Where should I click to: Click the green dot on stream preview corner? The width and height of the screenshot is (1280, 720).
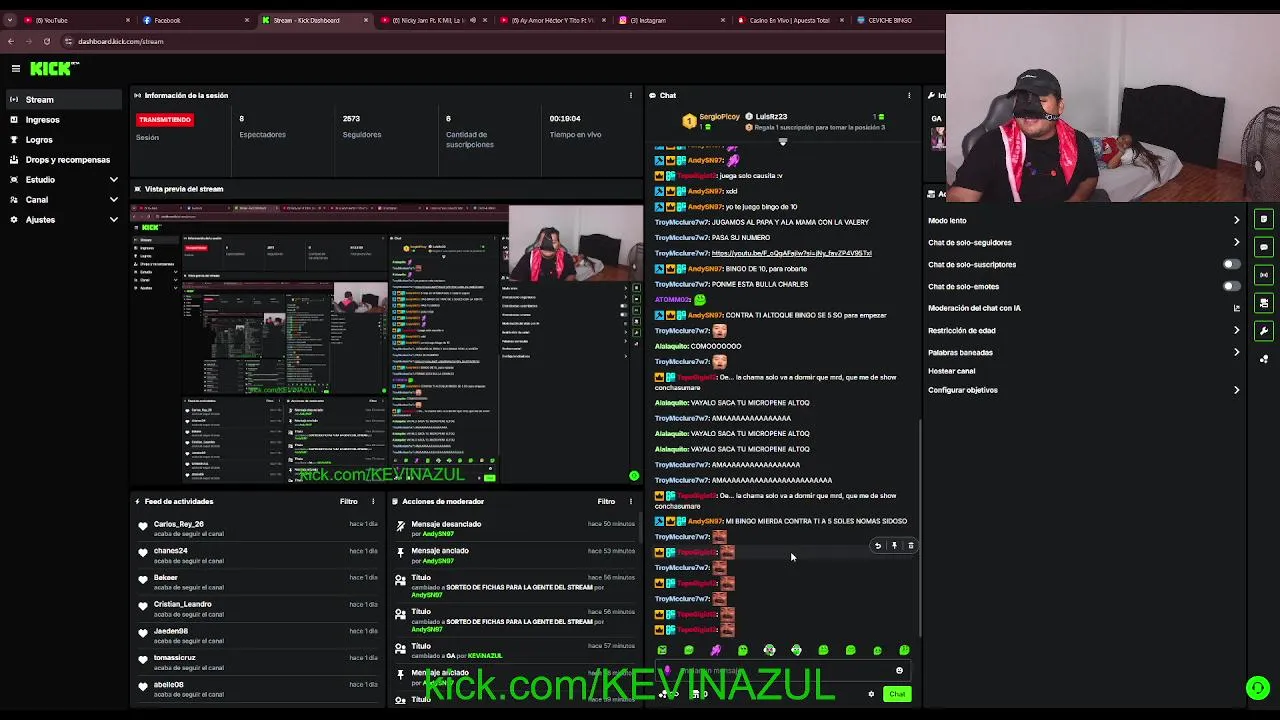tap(634, 476)
